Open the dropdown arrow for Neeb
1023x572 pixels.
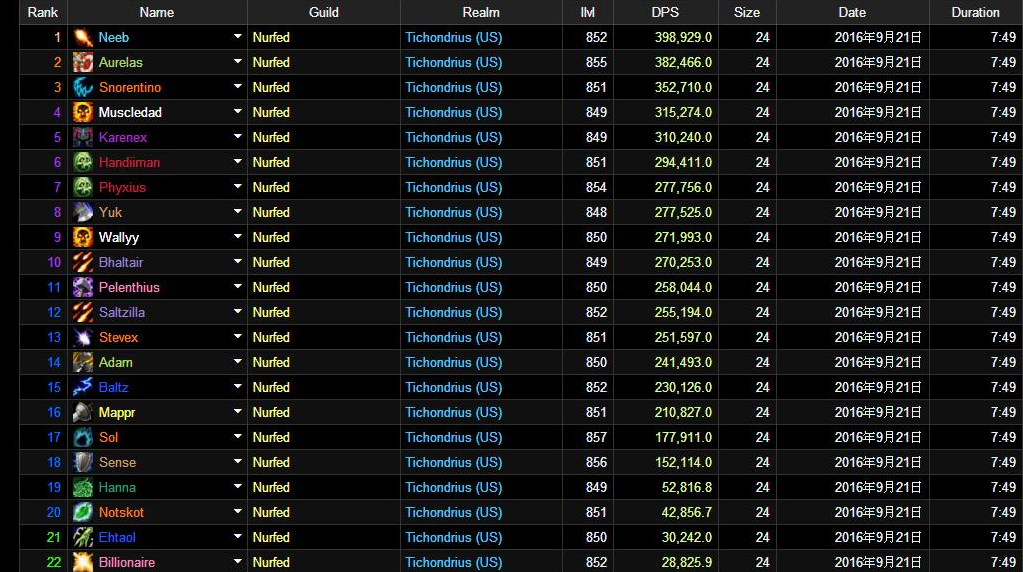click(x=237, y=37)
